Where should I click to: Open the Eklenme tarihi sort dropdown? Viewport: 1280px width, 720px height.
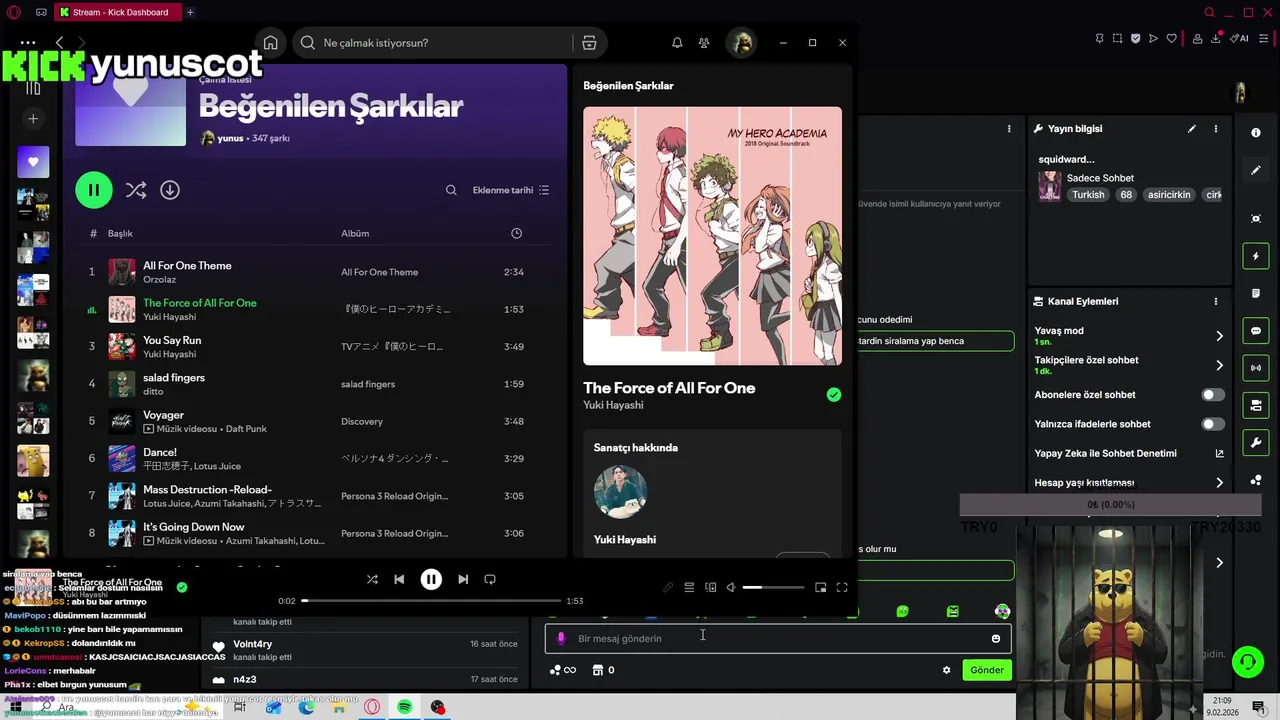[511, 190]
